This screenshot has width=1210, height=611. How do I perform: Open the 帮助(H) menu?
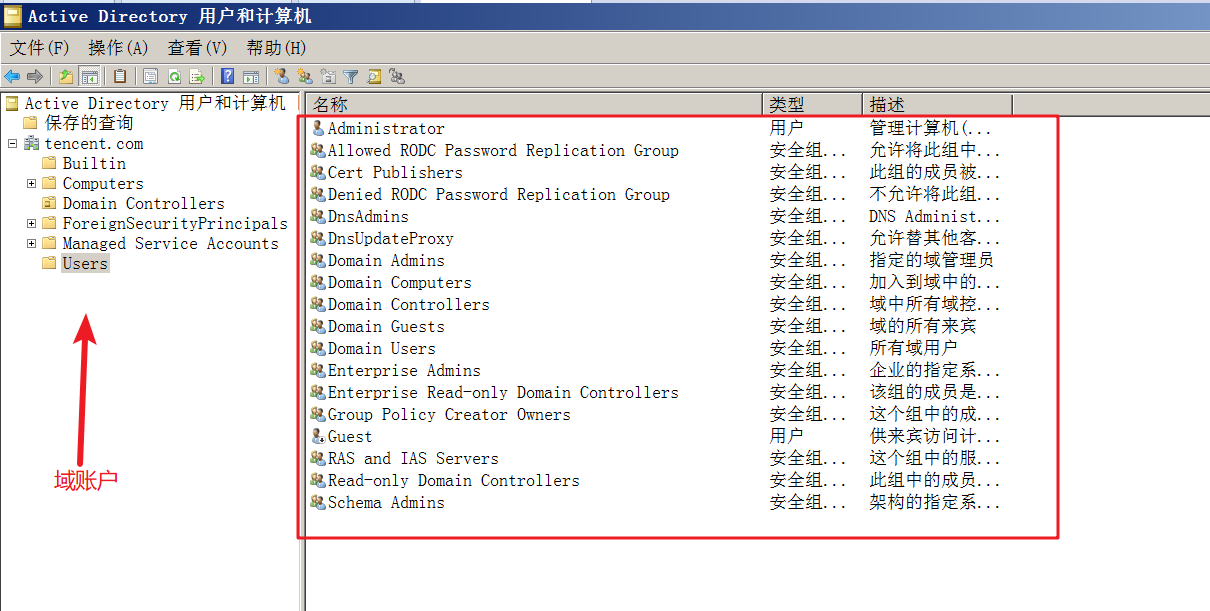click(276, 48)
